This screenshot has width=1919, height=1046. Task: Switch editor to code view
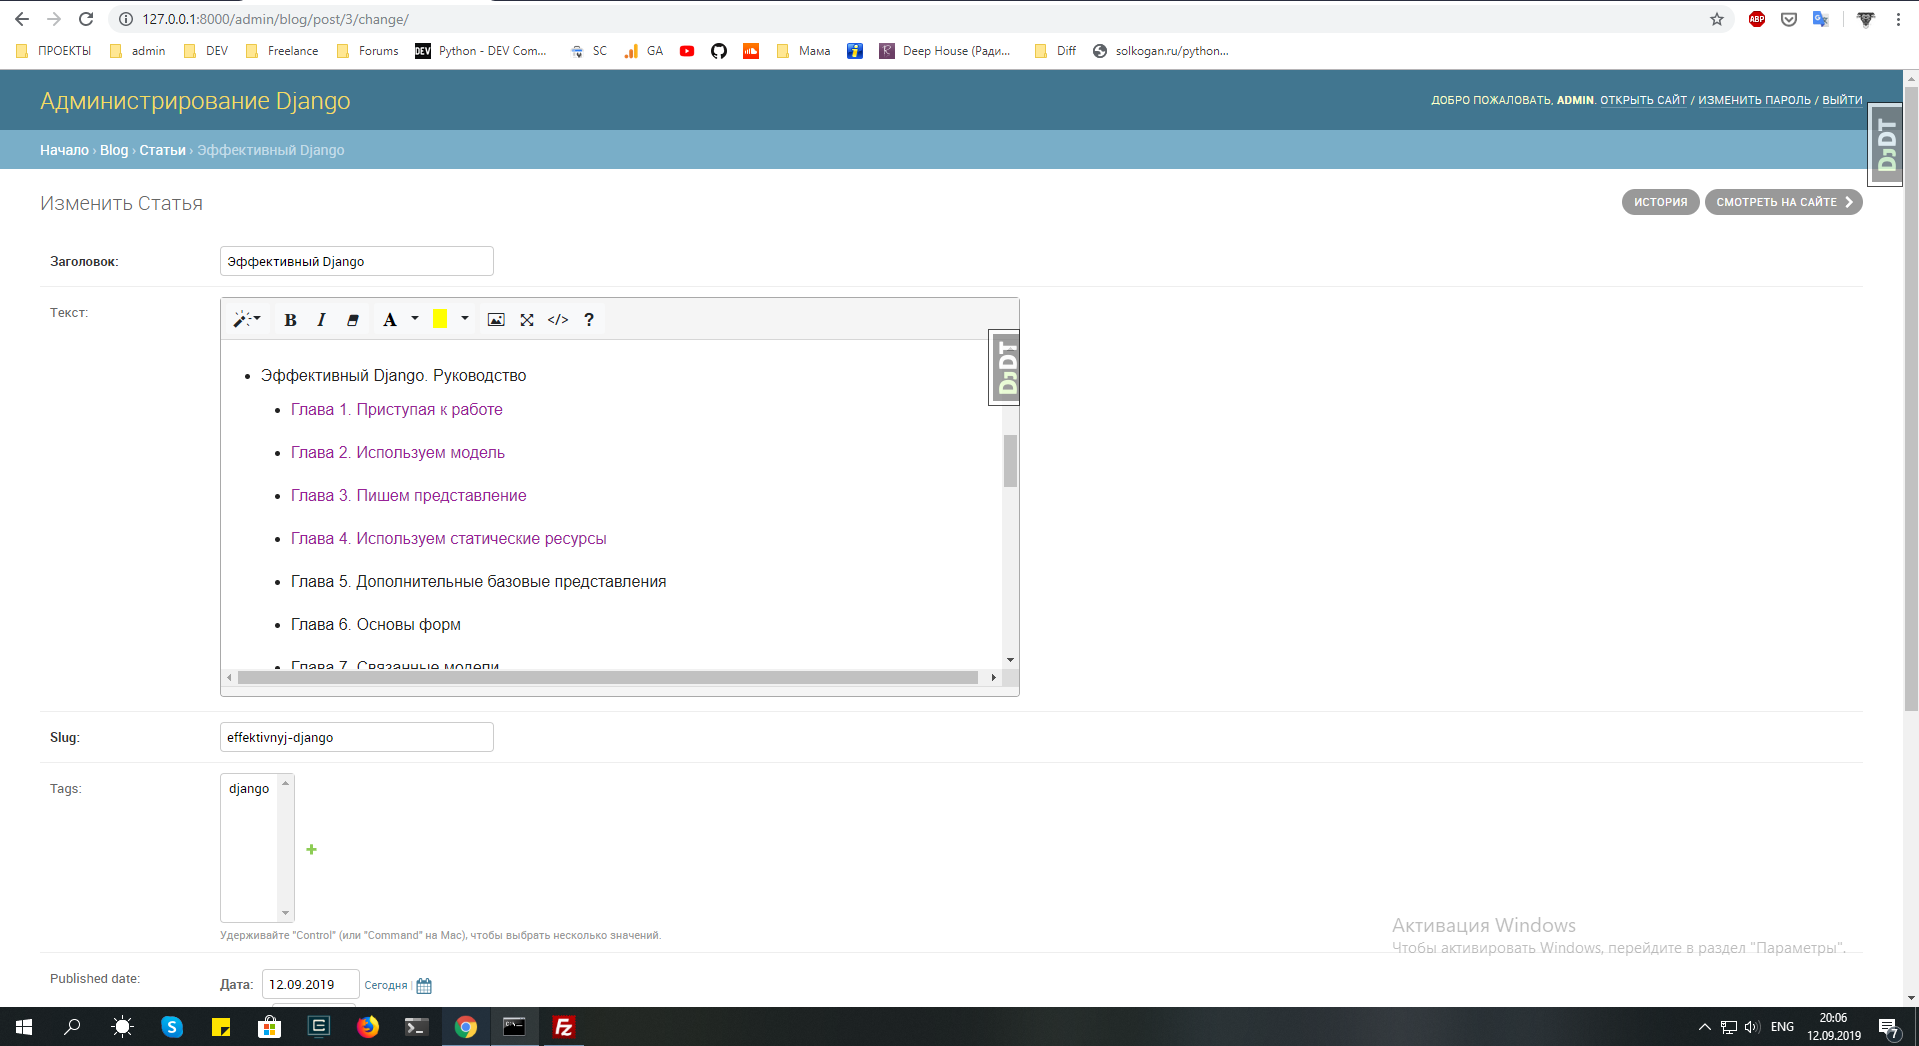coord(558,320)
